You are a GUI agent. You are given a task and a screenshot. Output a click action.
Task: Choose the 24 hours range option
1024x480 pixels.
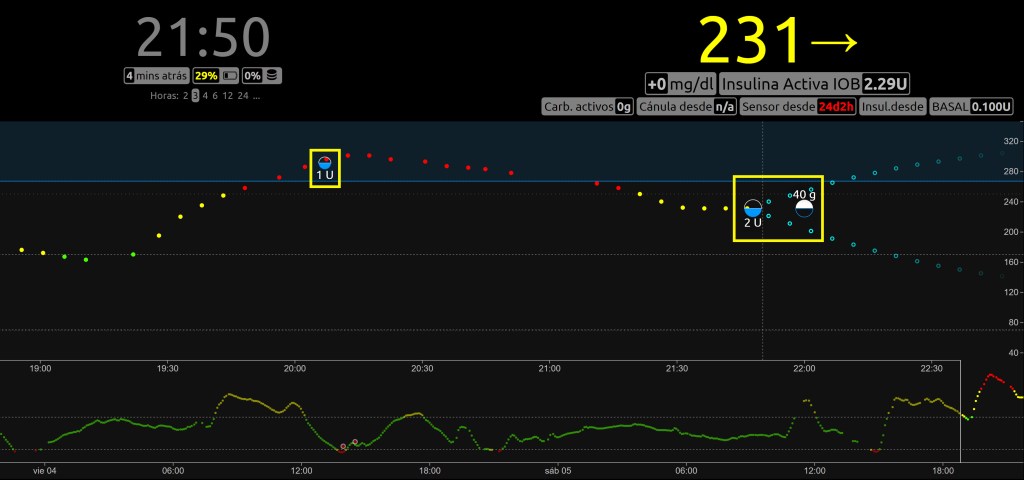coord(243,96)
